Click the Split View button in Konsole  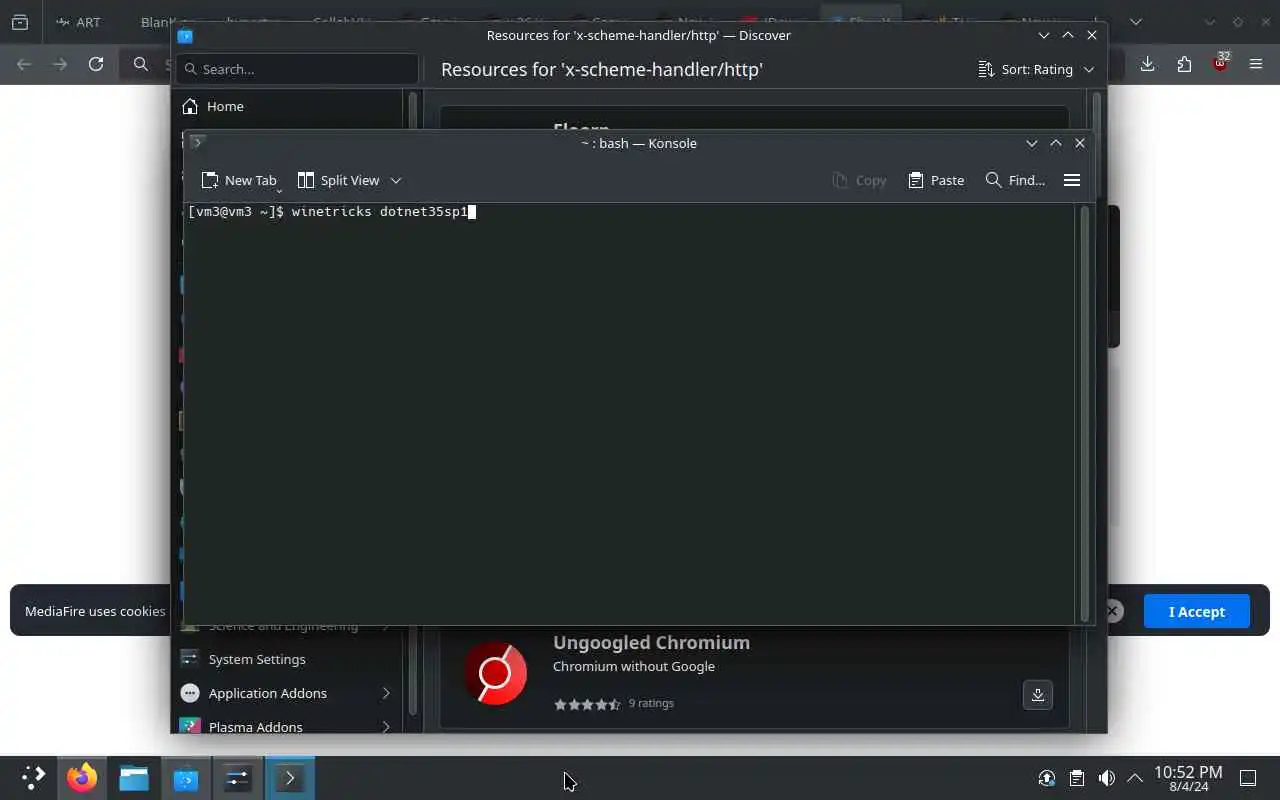(x=338, y=180)
